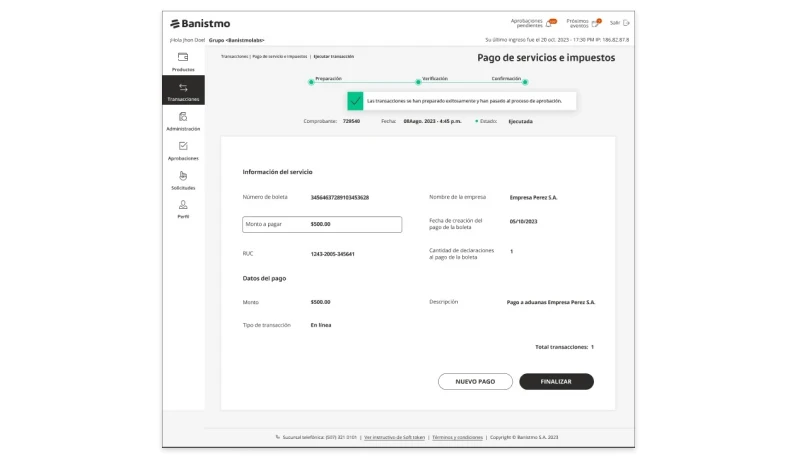Click the Ejecutada status text

(521, 121)
